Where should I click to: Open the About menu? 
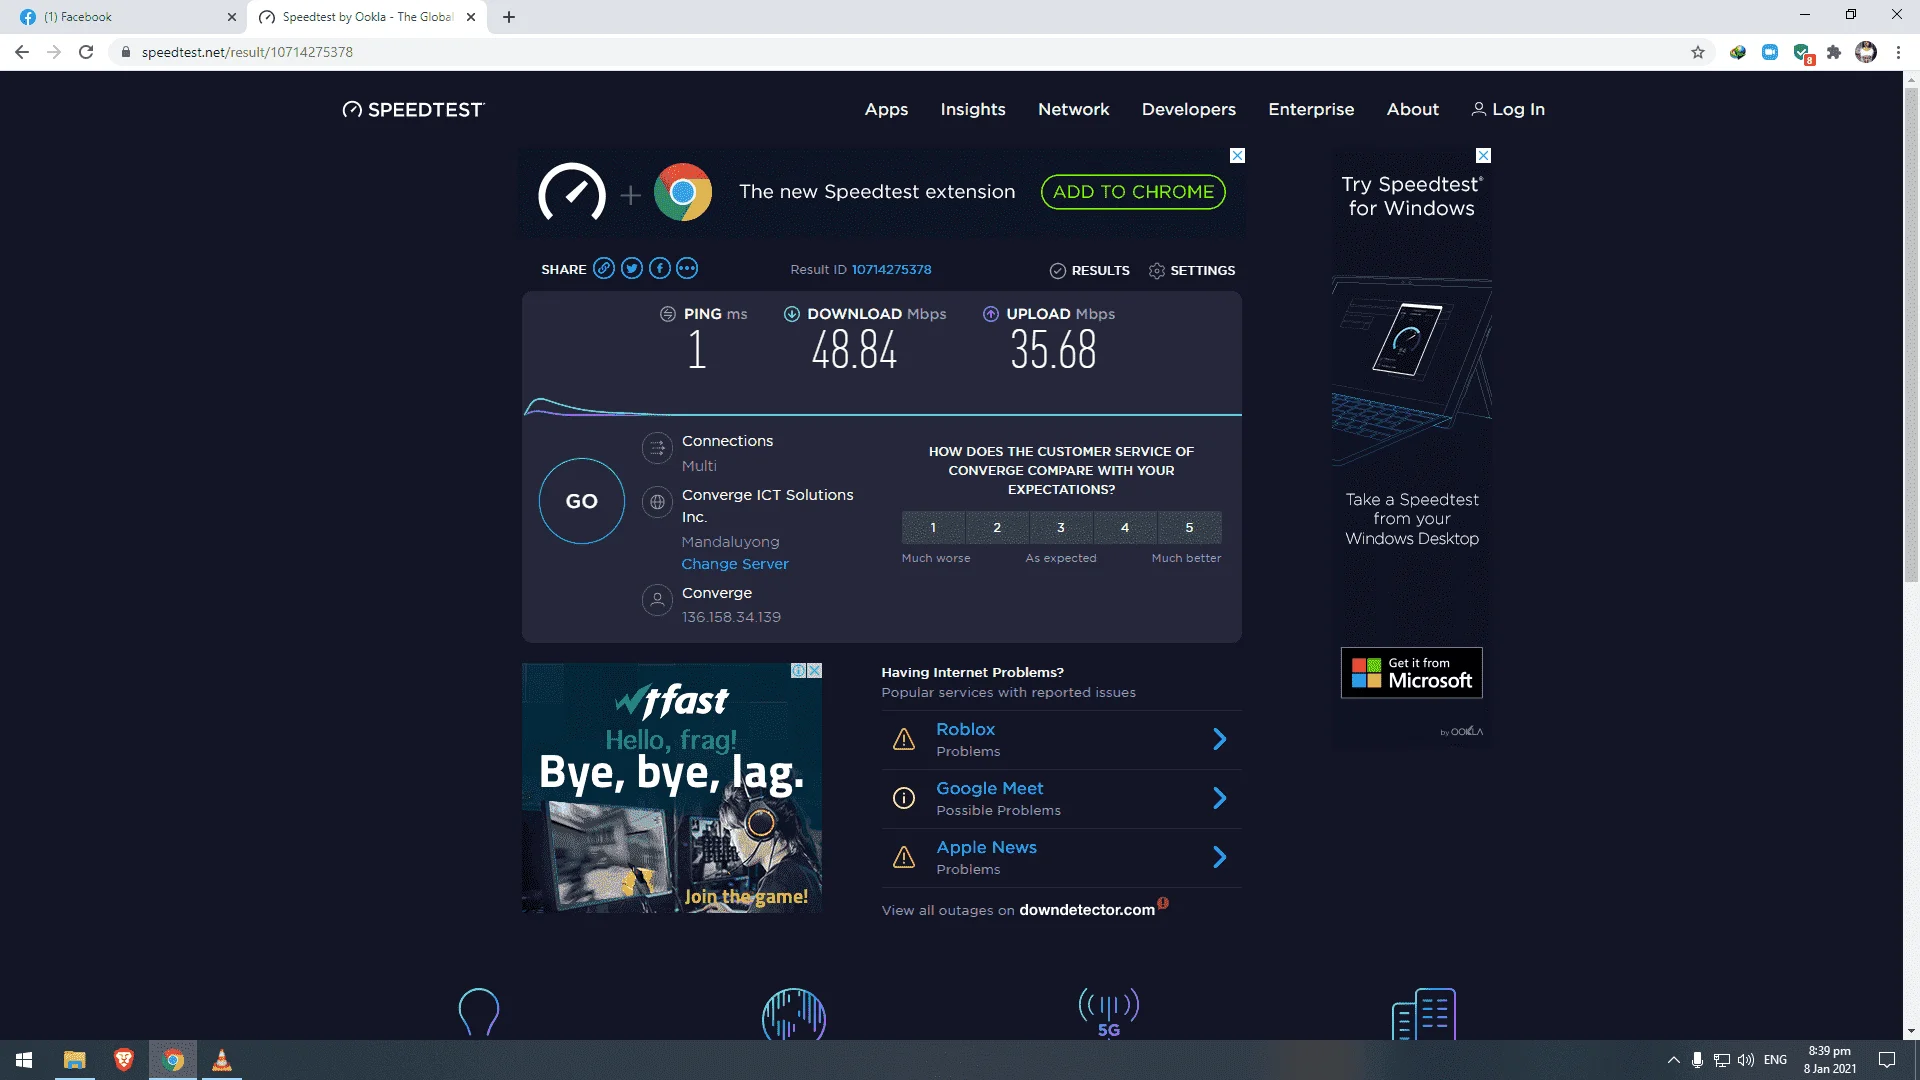click(x=1413, y=109)
